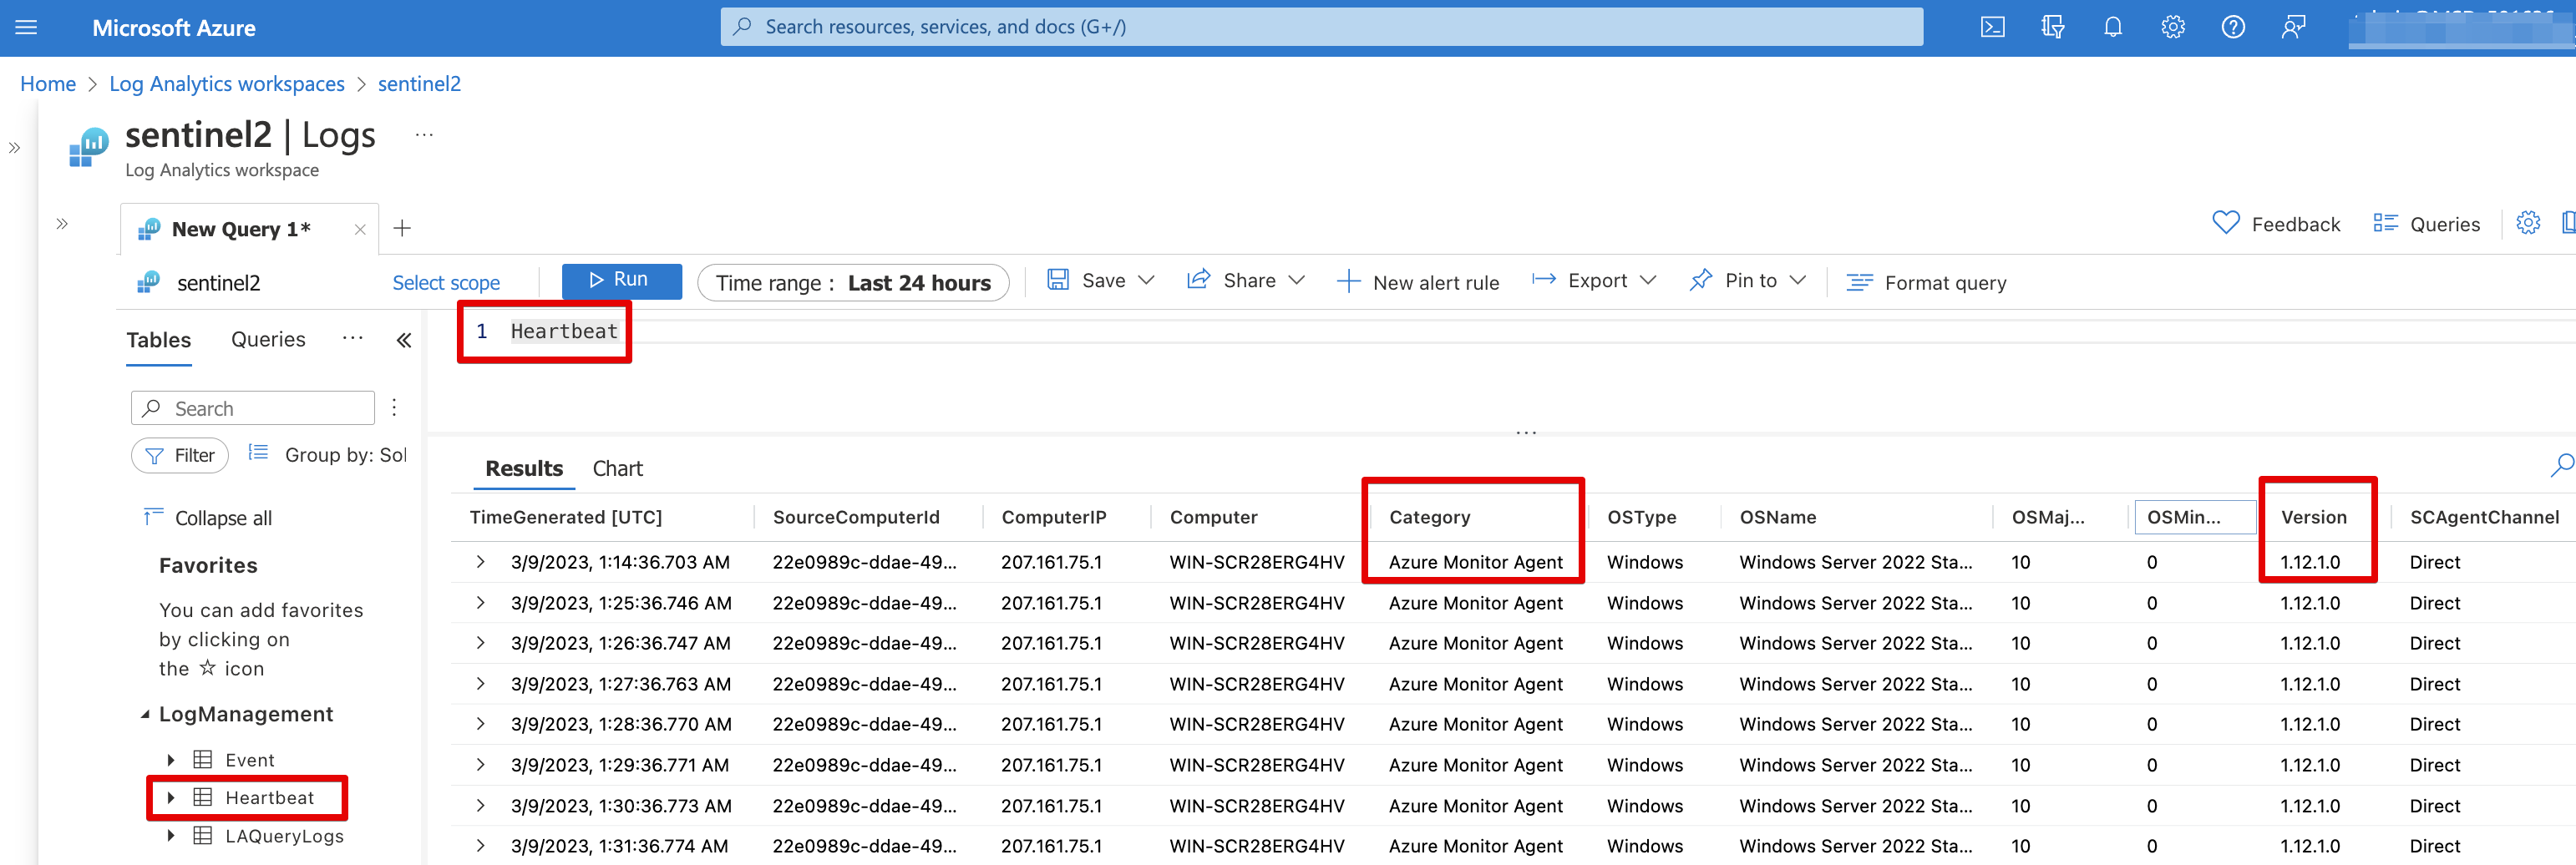Click the Version column header
Image resolution: width=2576 pixels, height=865 pixels.
pyautogui.click(x=2314, y=517)
